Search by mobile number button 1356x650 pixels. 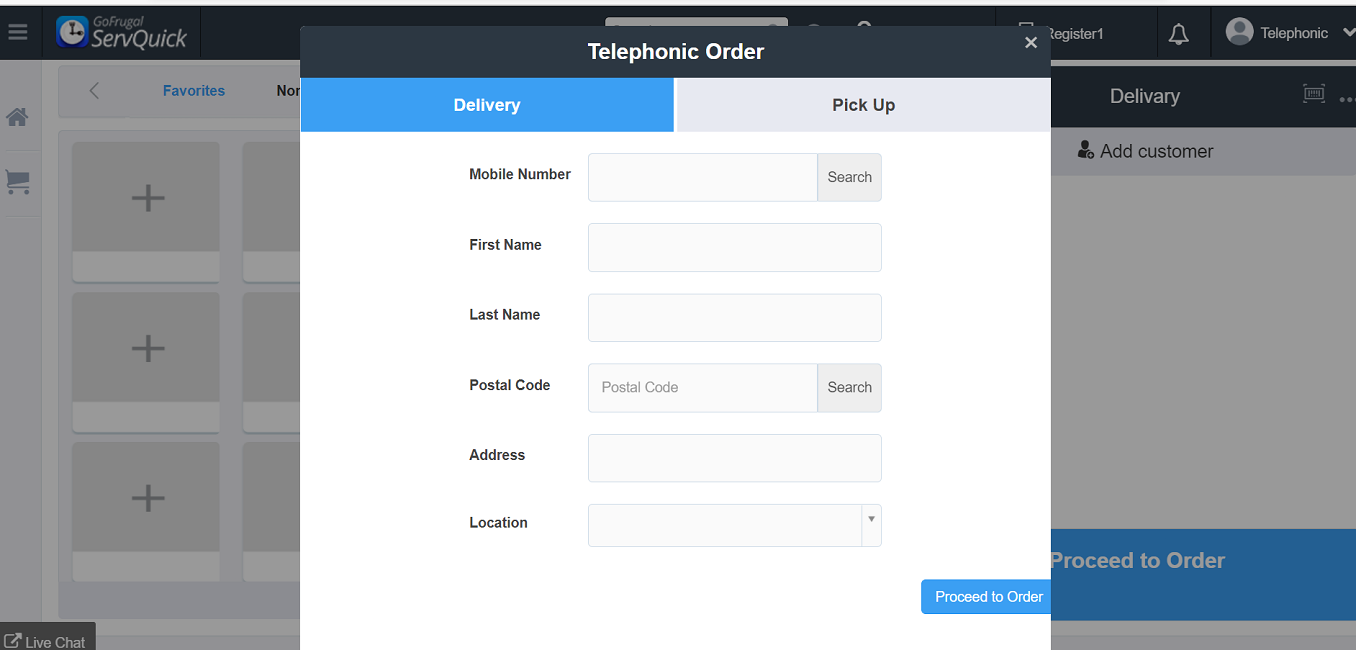(849, 177)
